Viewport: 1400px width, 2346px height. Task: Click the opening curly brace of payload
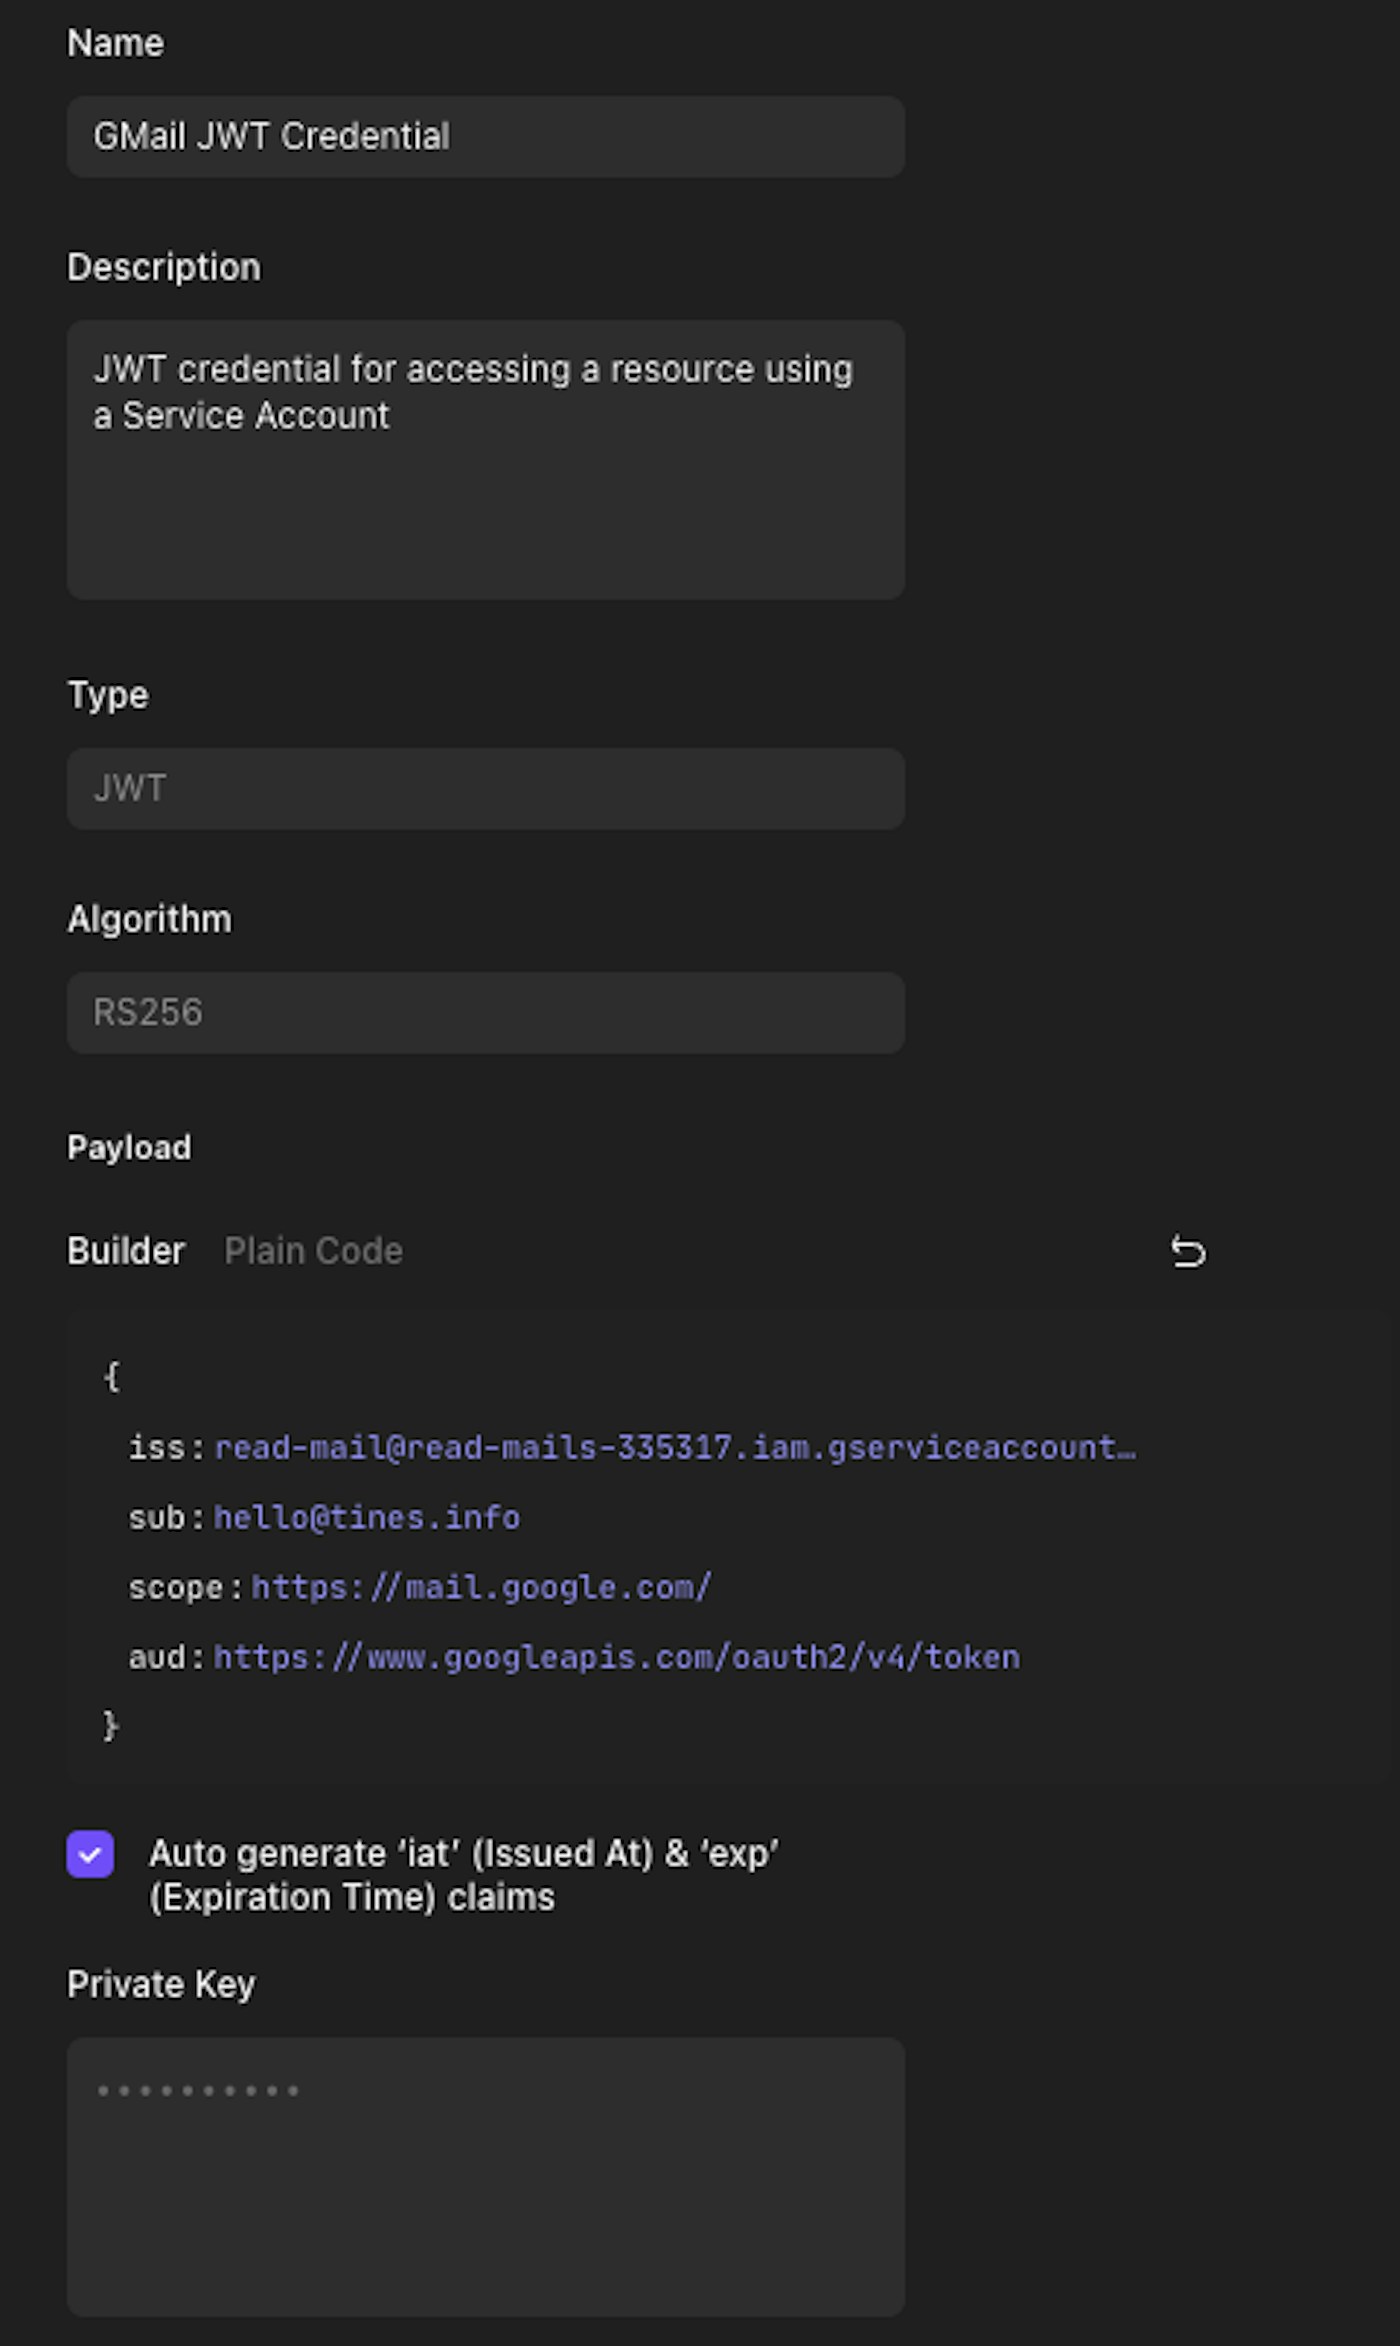click(x=111, y=1377)
